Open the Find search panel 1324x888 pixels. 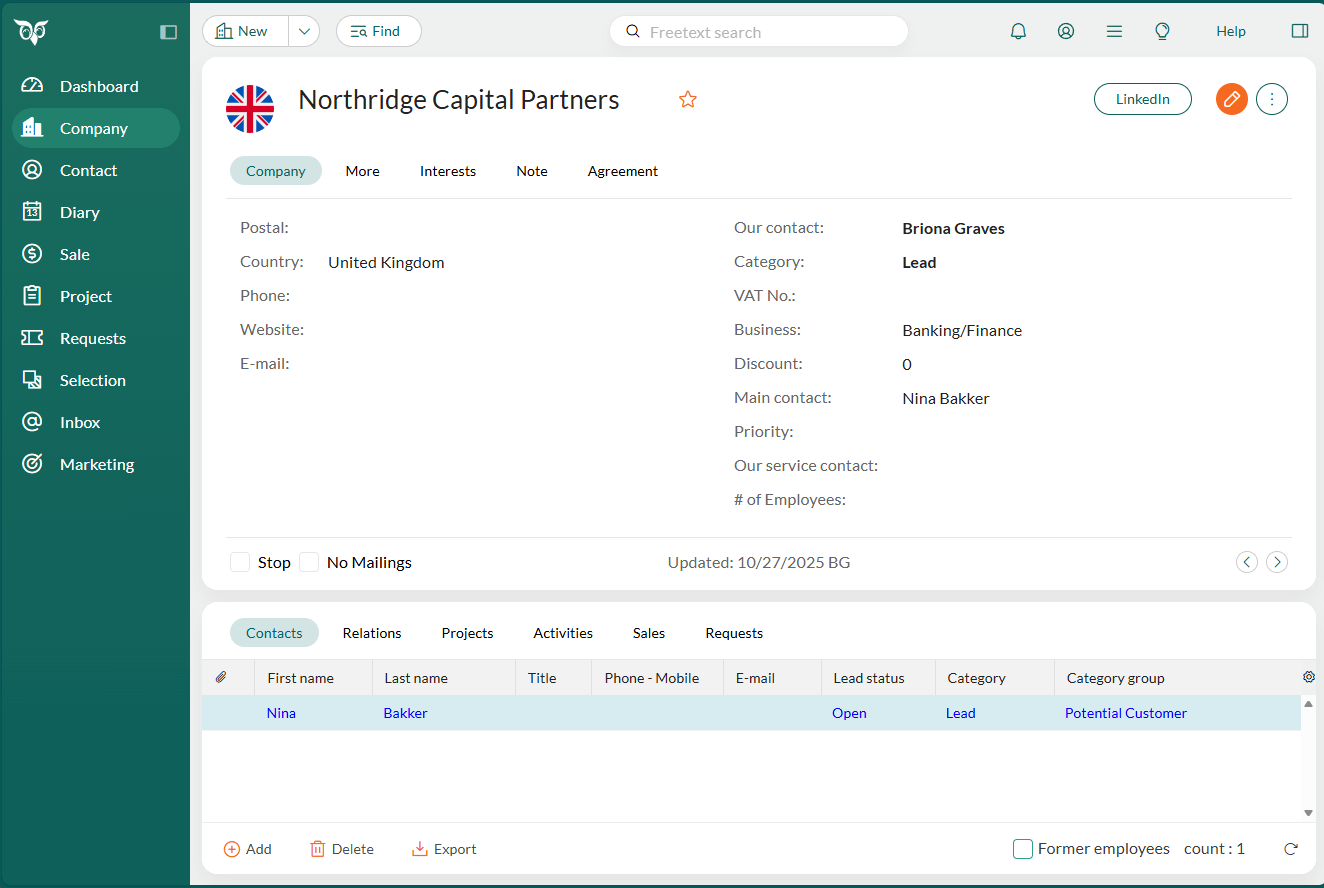(378, 31)
